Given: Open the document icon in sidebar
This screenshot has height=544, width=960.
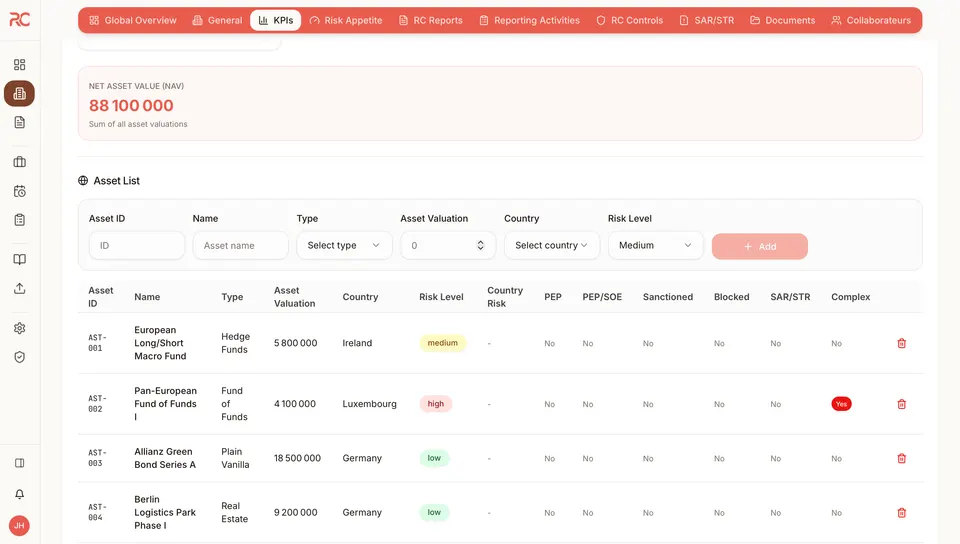Looking at the screenshot, I should pyautogui.click(x=20, y=122).
